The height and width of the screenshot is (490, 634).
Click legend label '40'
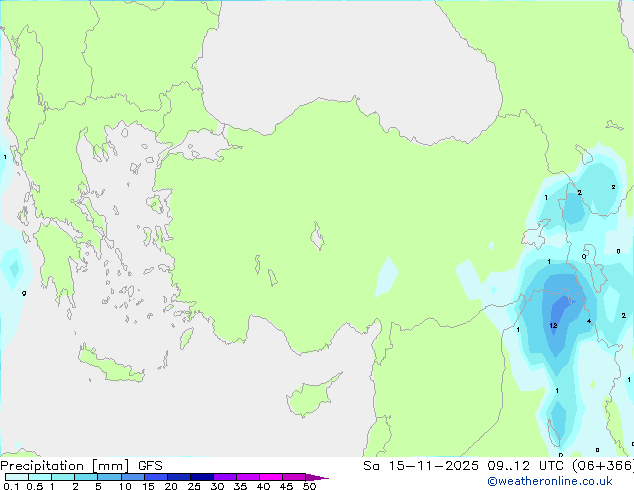pos(263,486)
